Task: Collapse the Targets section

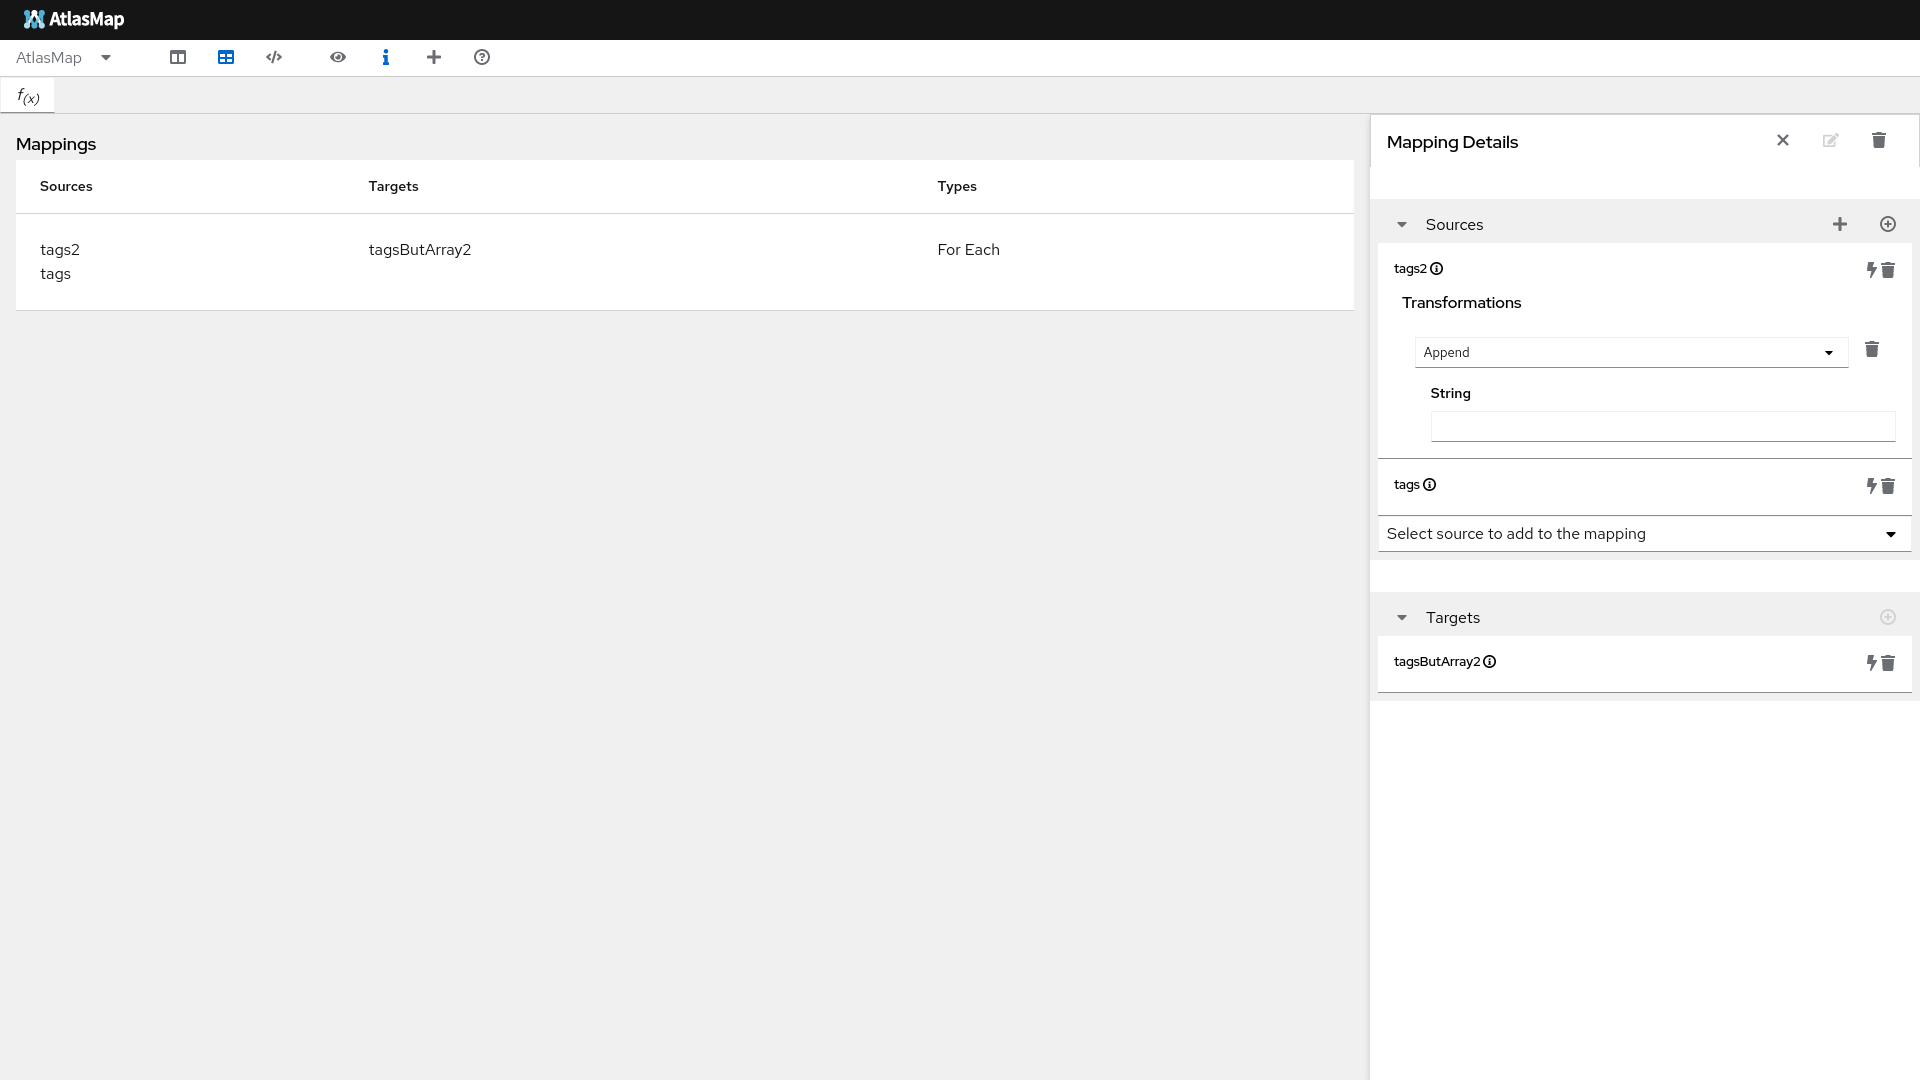Action: pos(1402,617)
